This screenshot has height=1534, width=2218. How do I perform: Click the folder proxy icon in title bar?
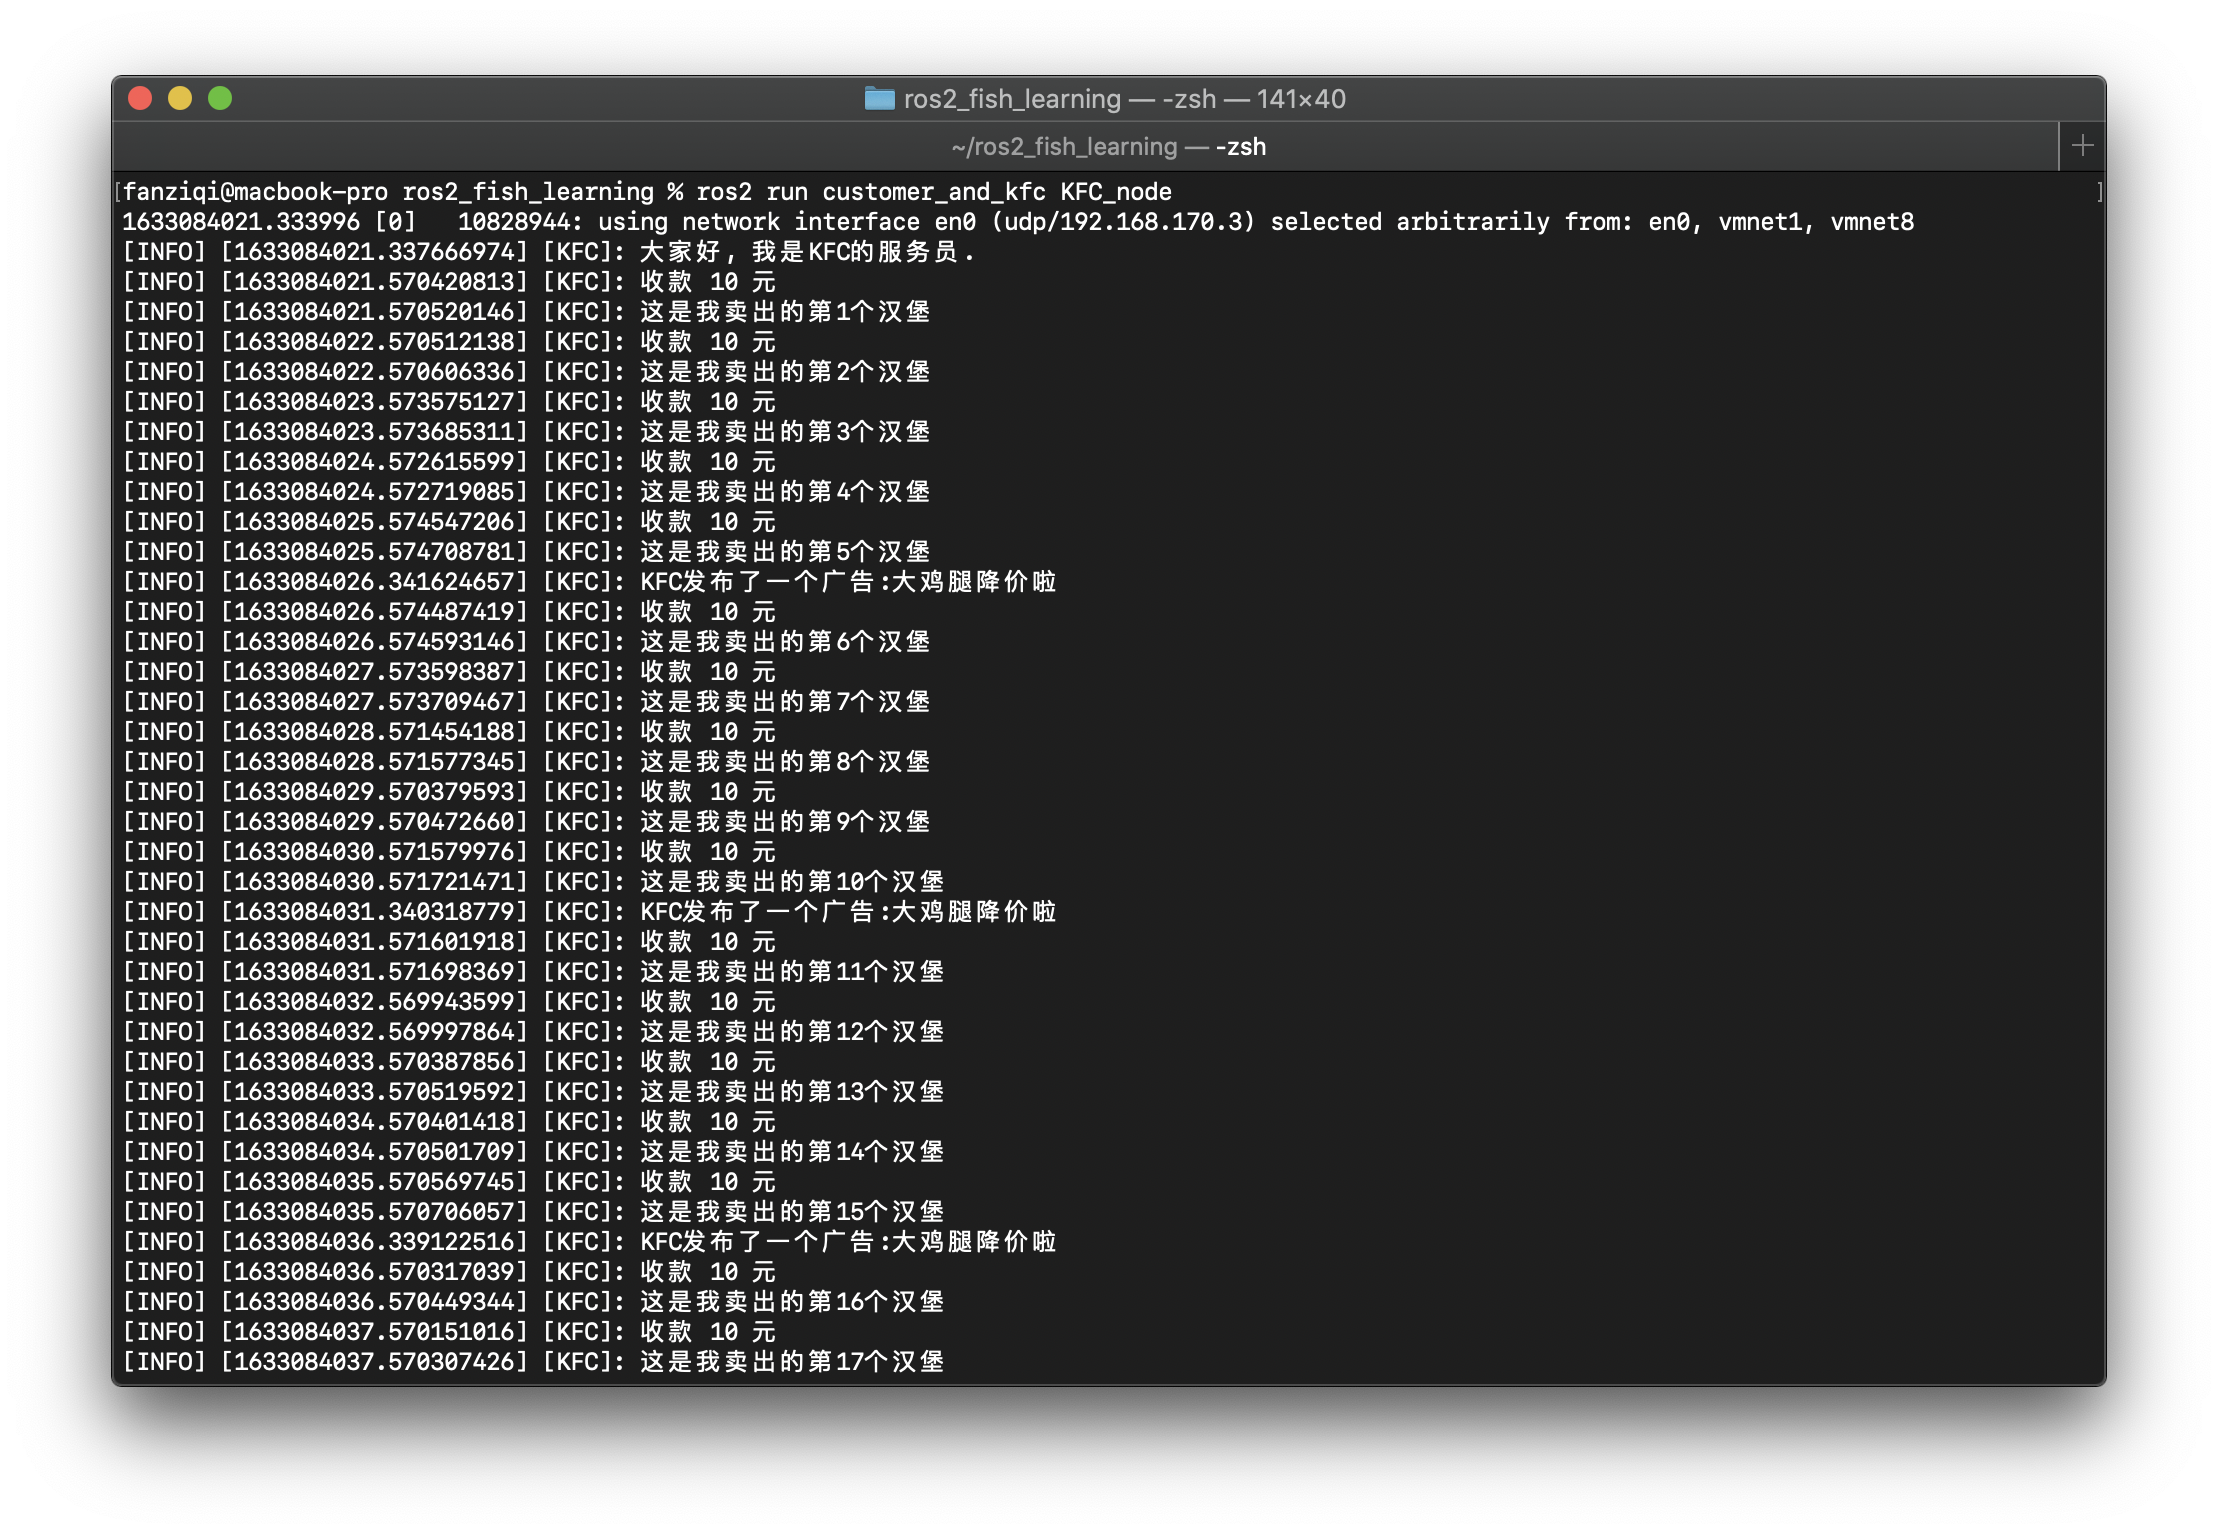point(879,98)
